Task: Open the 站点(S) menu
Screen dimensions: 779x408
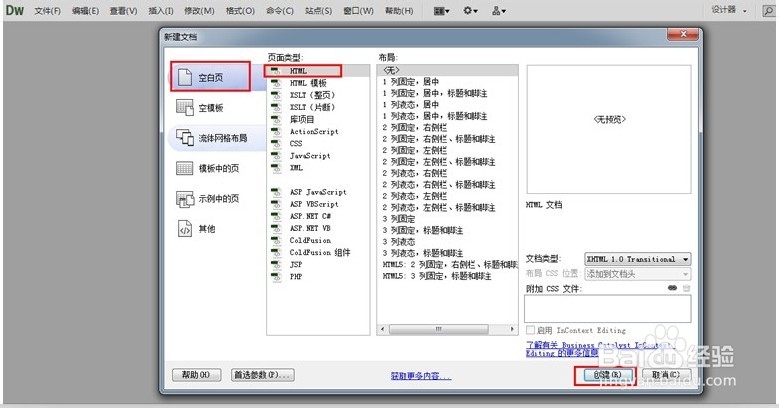Action: pos(318,10)
